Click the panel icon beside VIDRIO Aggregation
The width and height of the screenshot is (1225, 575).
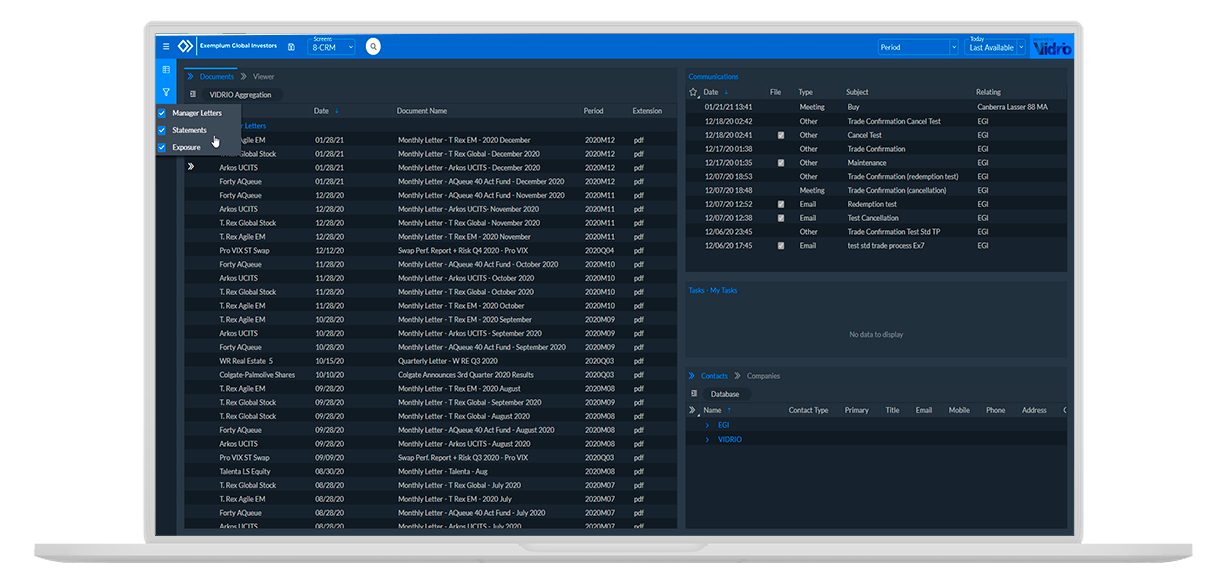[193, 94]
